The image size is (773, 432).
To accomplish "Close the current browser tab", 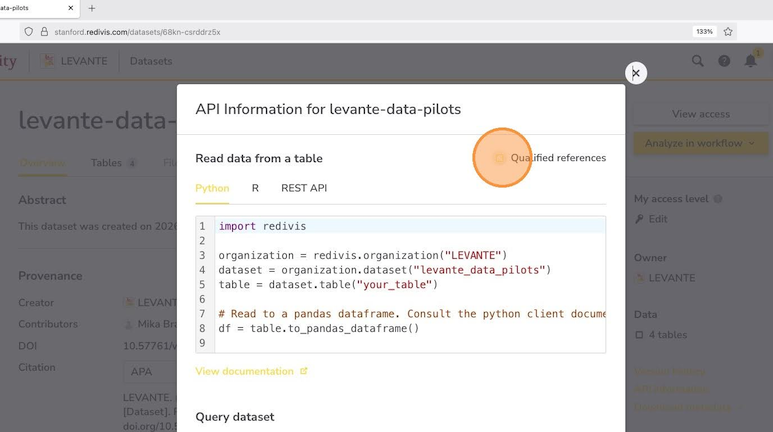I will (69, 8).
